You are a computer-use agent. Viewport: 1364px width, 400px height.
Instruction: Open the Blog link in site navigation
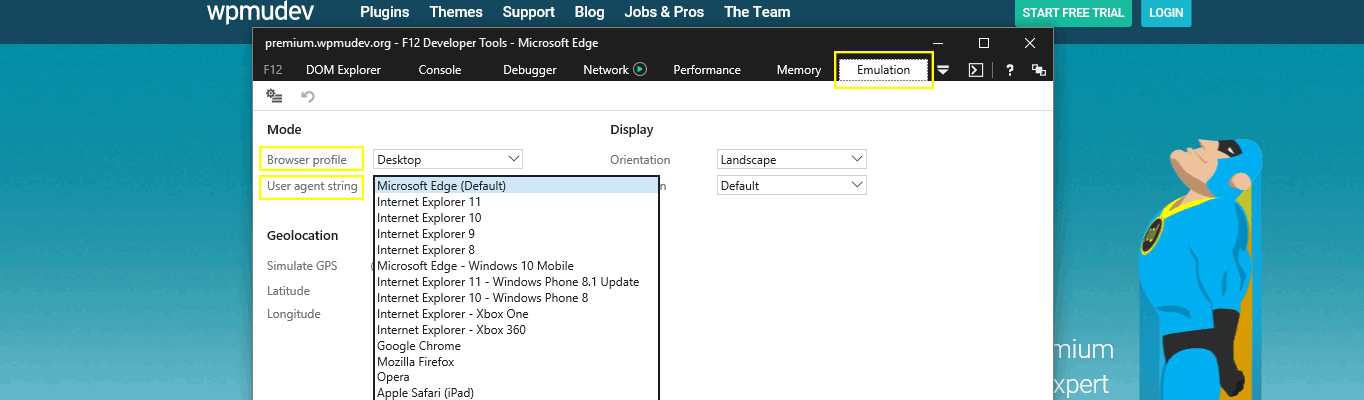click(x=590, y=13)
